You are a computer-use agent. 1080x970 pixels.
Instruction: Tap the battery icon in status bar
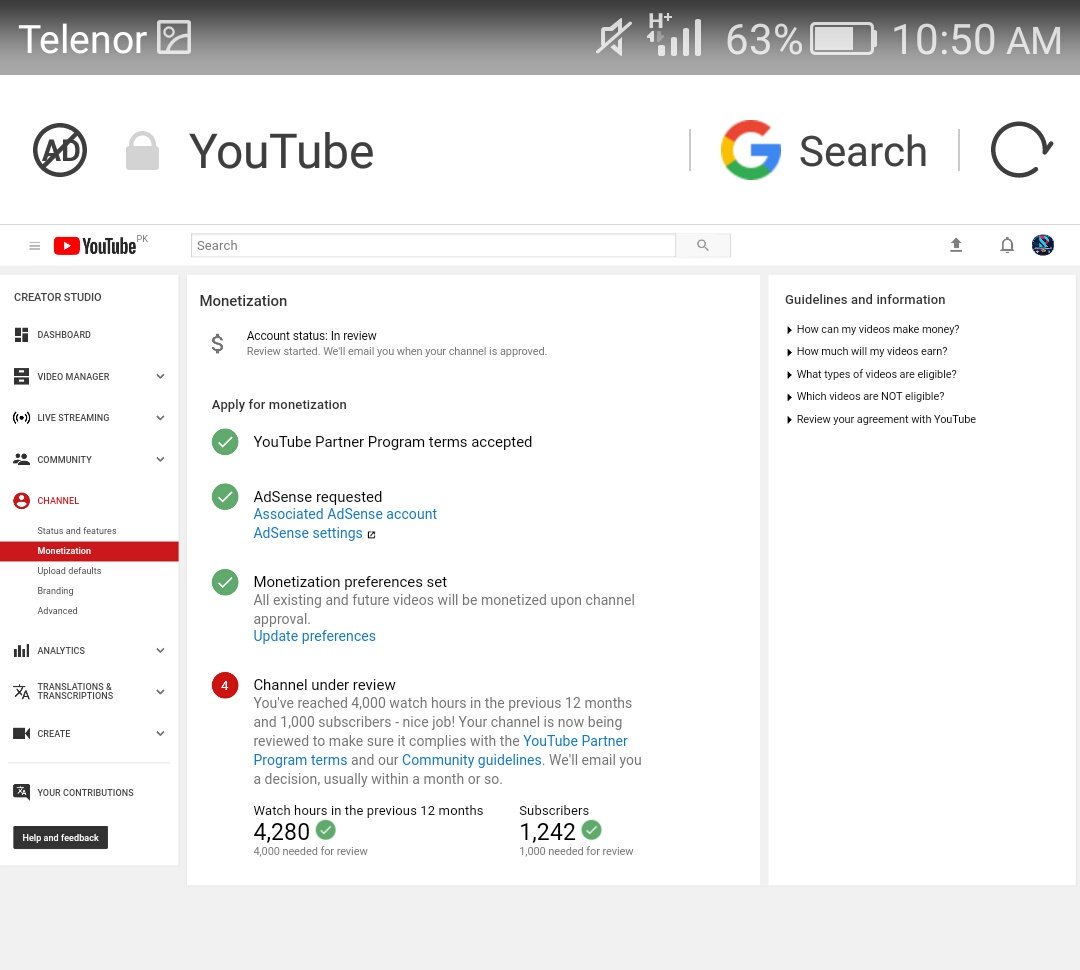coord(843,39)
